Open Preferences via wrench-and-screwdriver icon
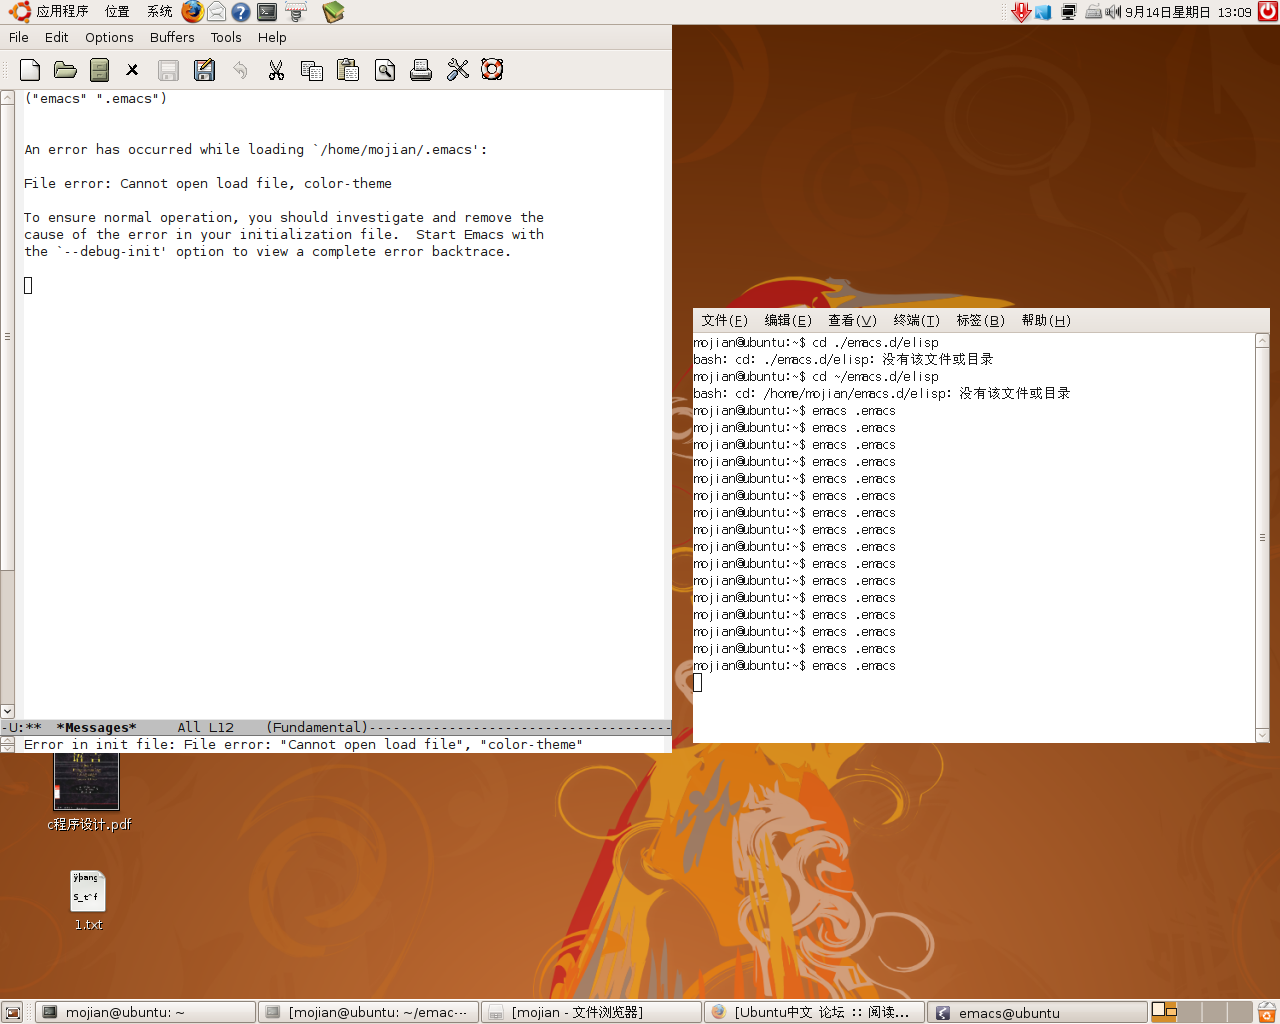 click(x=457, y=70)
